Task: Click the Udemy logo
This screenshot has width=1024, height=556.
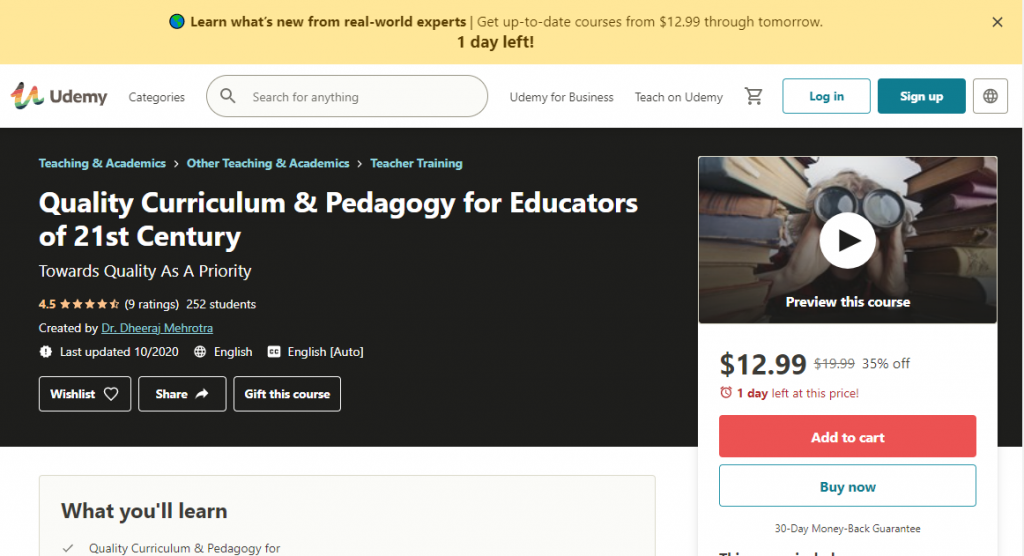Action: click(x=59, y=96)
